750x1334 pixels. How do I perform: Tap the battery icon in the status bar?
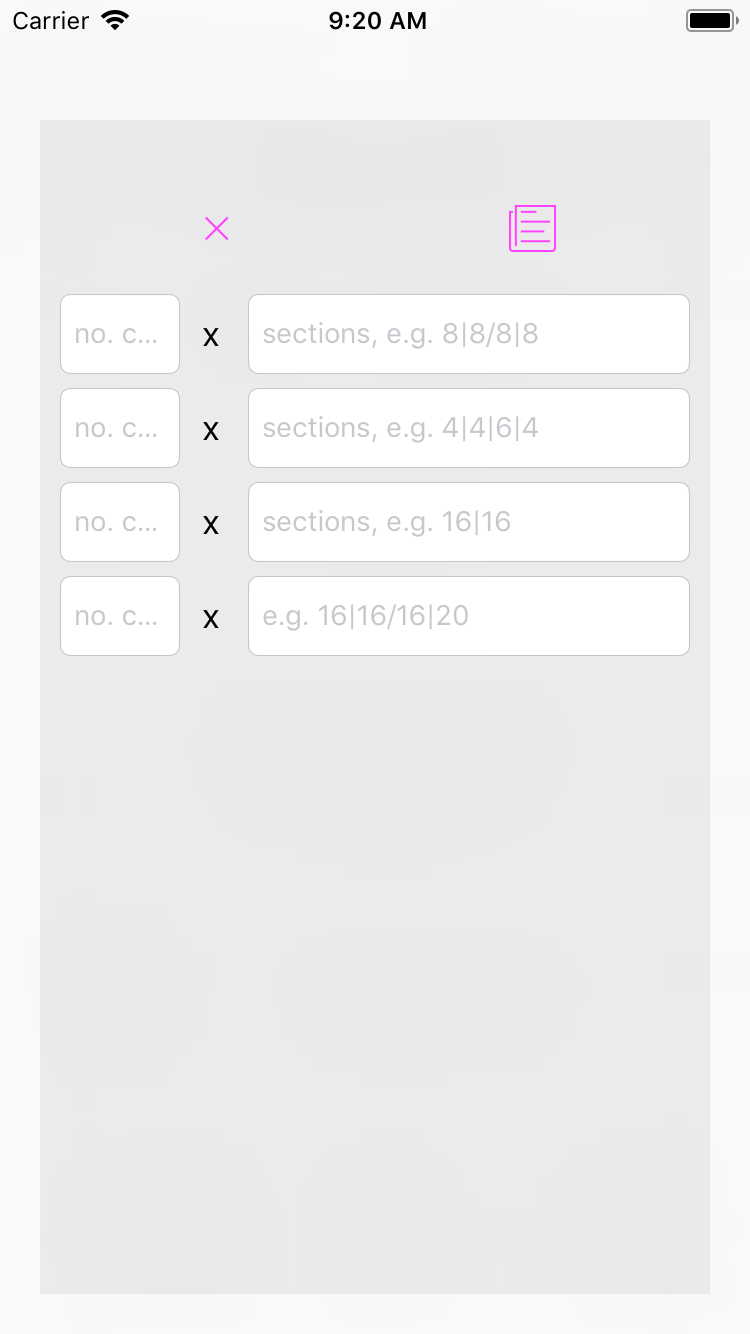pyautogui.click(x=711, y=19)
